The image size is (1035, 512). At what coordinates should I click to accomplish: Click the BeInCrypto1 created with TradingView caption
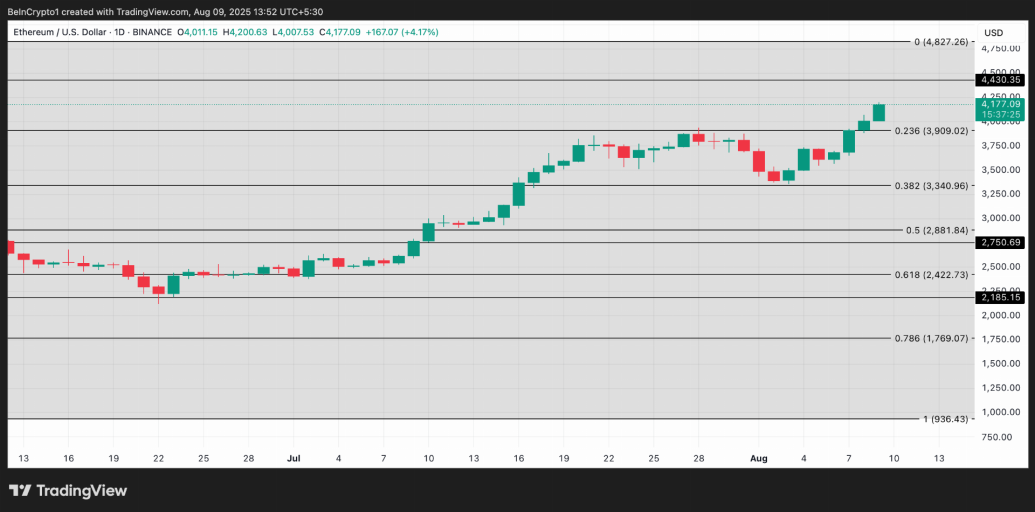click(x=166, y=12)
